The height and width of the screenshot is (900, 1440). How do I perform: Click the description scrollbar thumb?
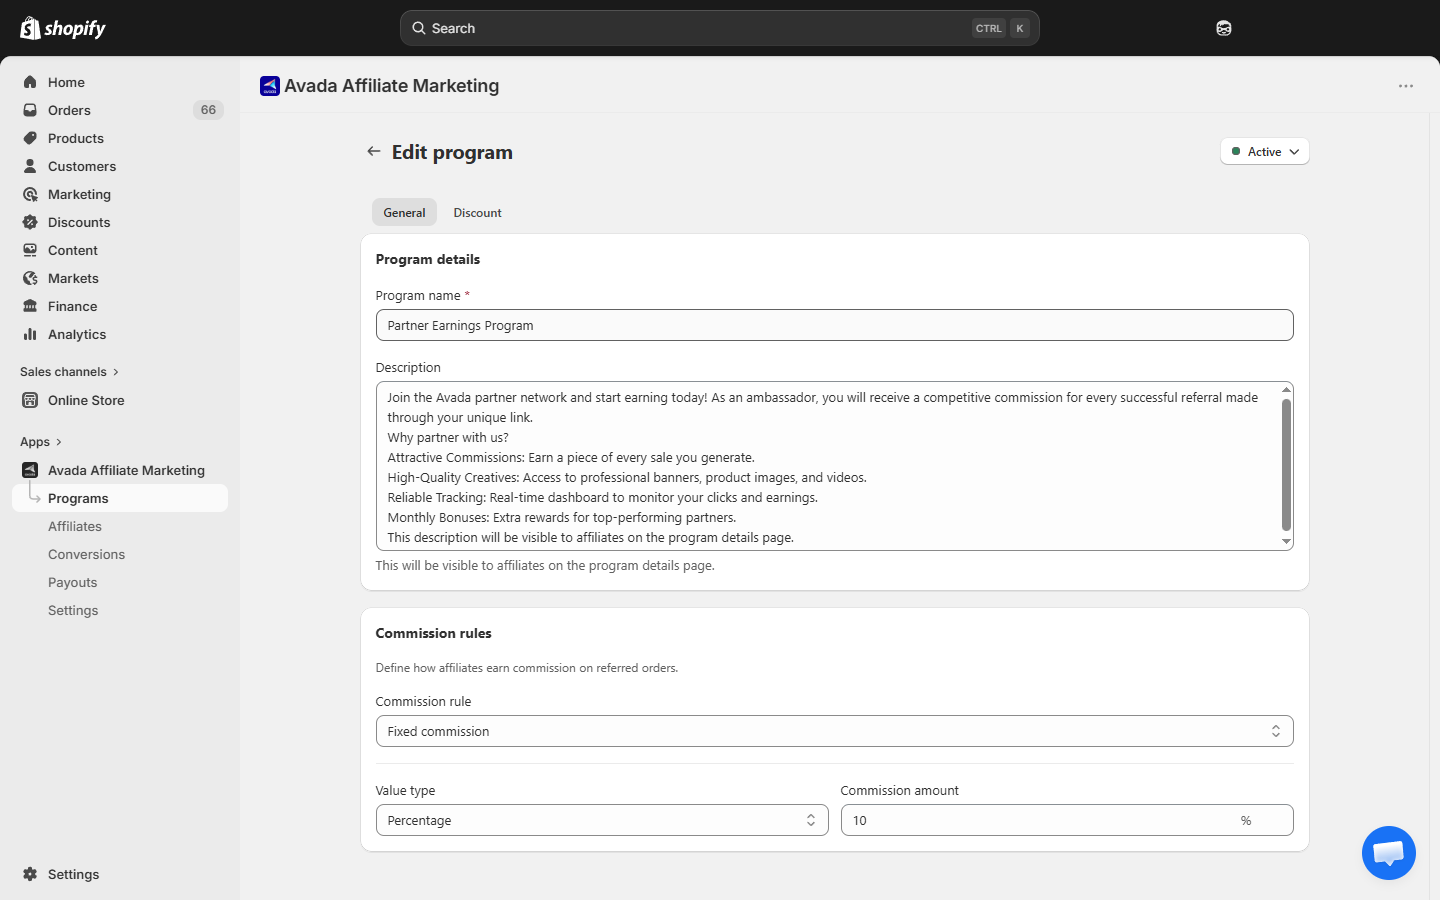(x=1286, y=464)
